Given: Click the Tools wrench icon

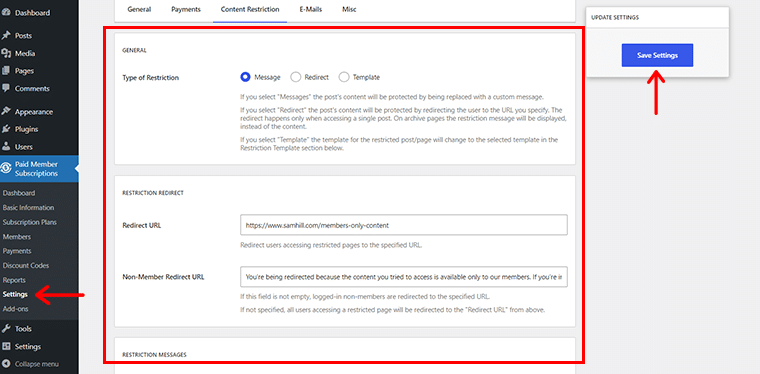Looking at the screenshot, I should tap(5, 329).
